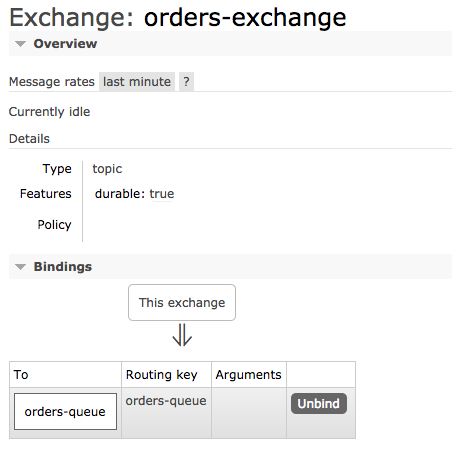Click the Message rates label
452x452 pixels.
coord(52,82)
